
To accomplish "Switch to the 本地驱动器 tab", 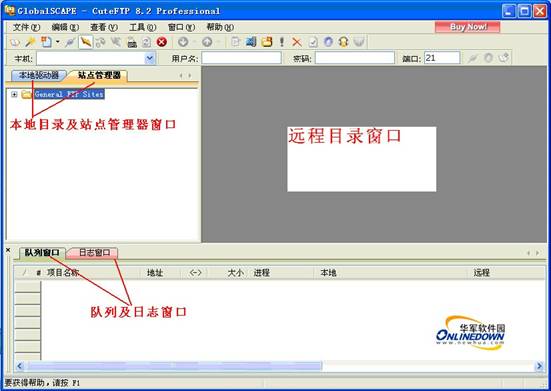I will coord(39,75).
